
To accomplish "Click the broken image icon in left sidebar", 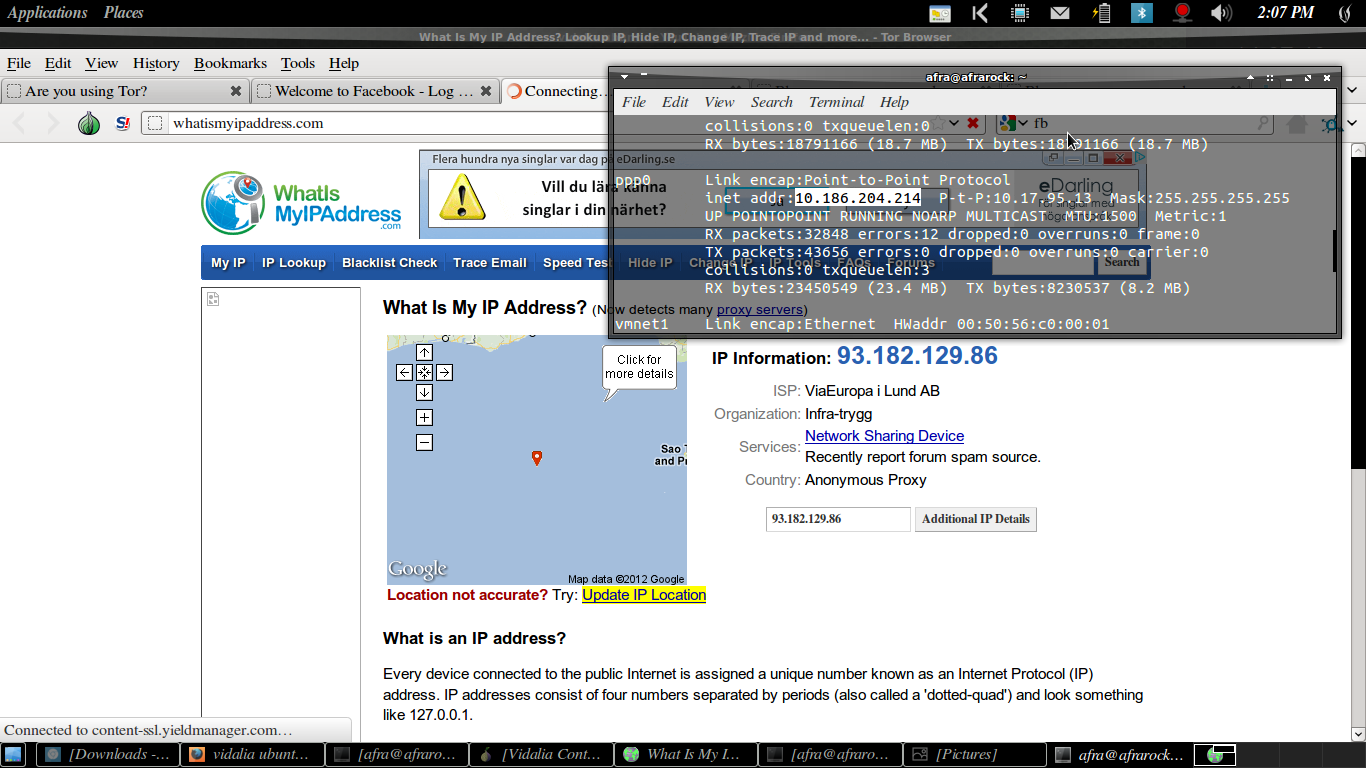I will [x=212, y=299].
